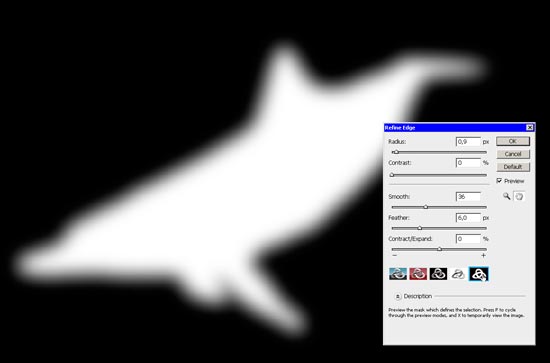
Task: Select the Quick Mask preview icon
Action: (418, 274)
